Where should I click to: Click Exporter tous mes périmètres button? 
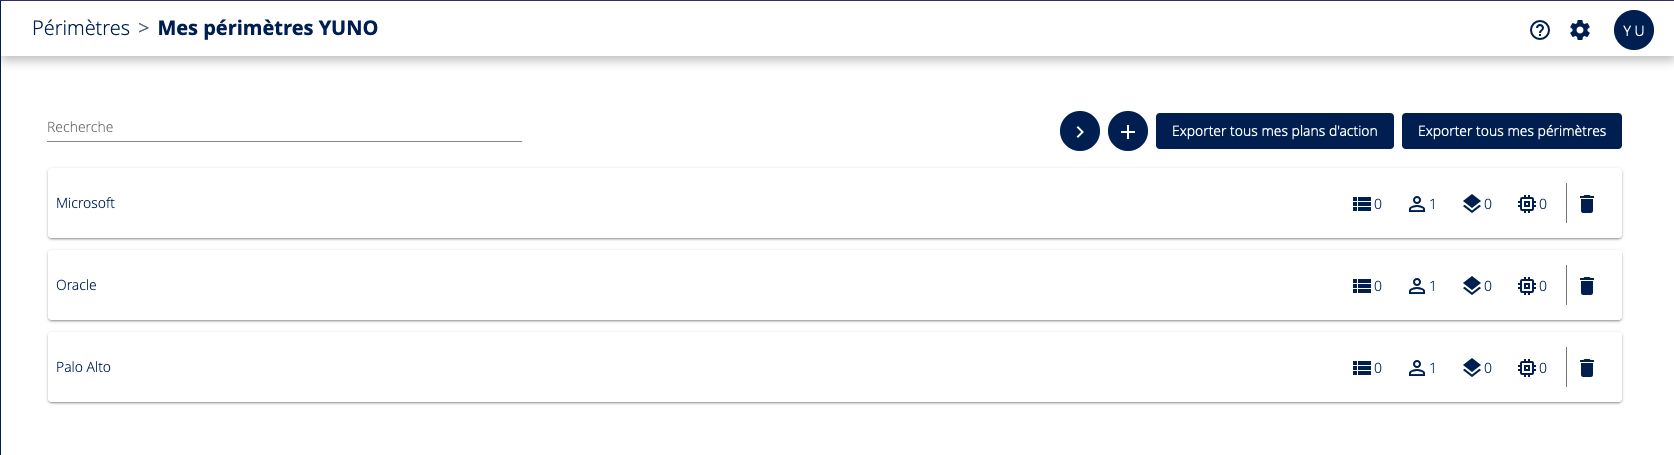(1512, 131)
